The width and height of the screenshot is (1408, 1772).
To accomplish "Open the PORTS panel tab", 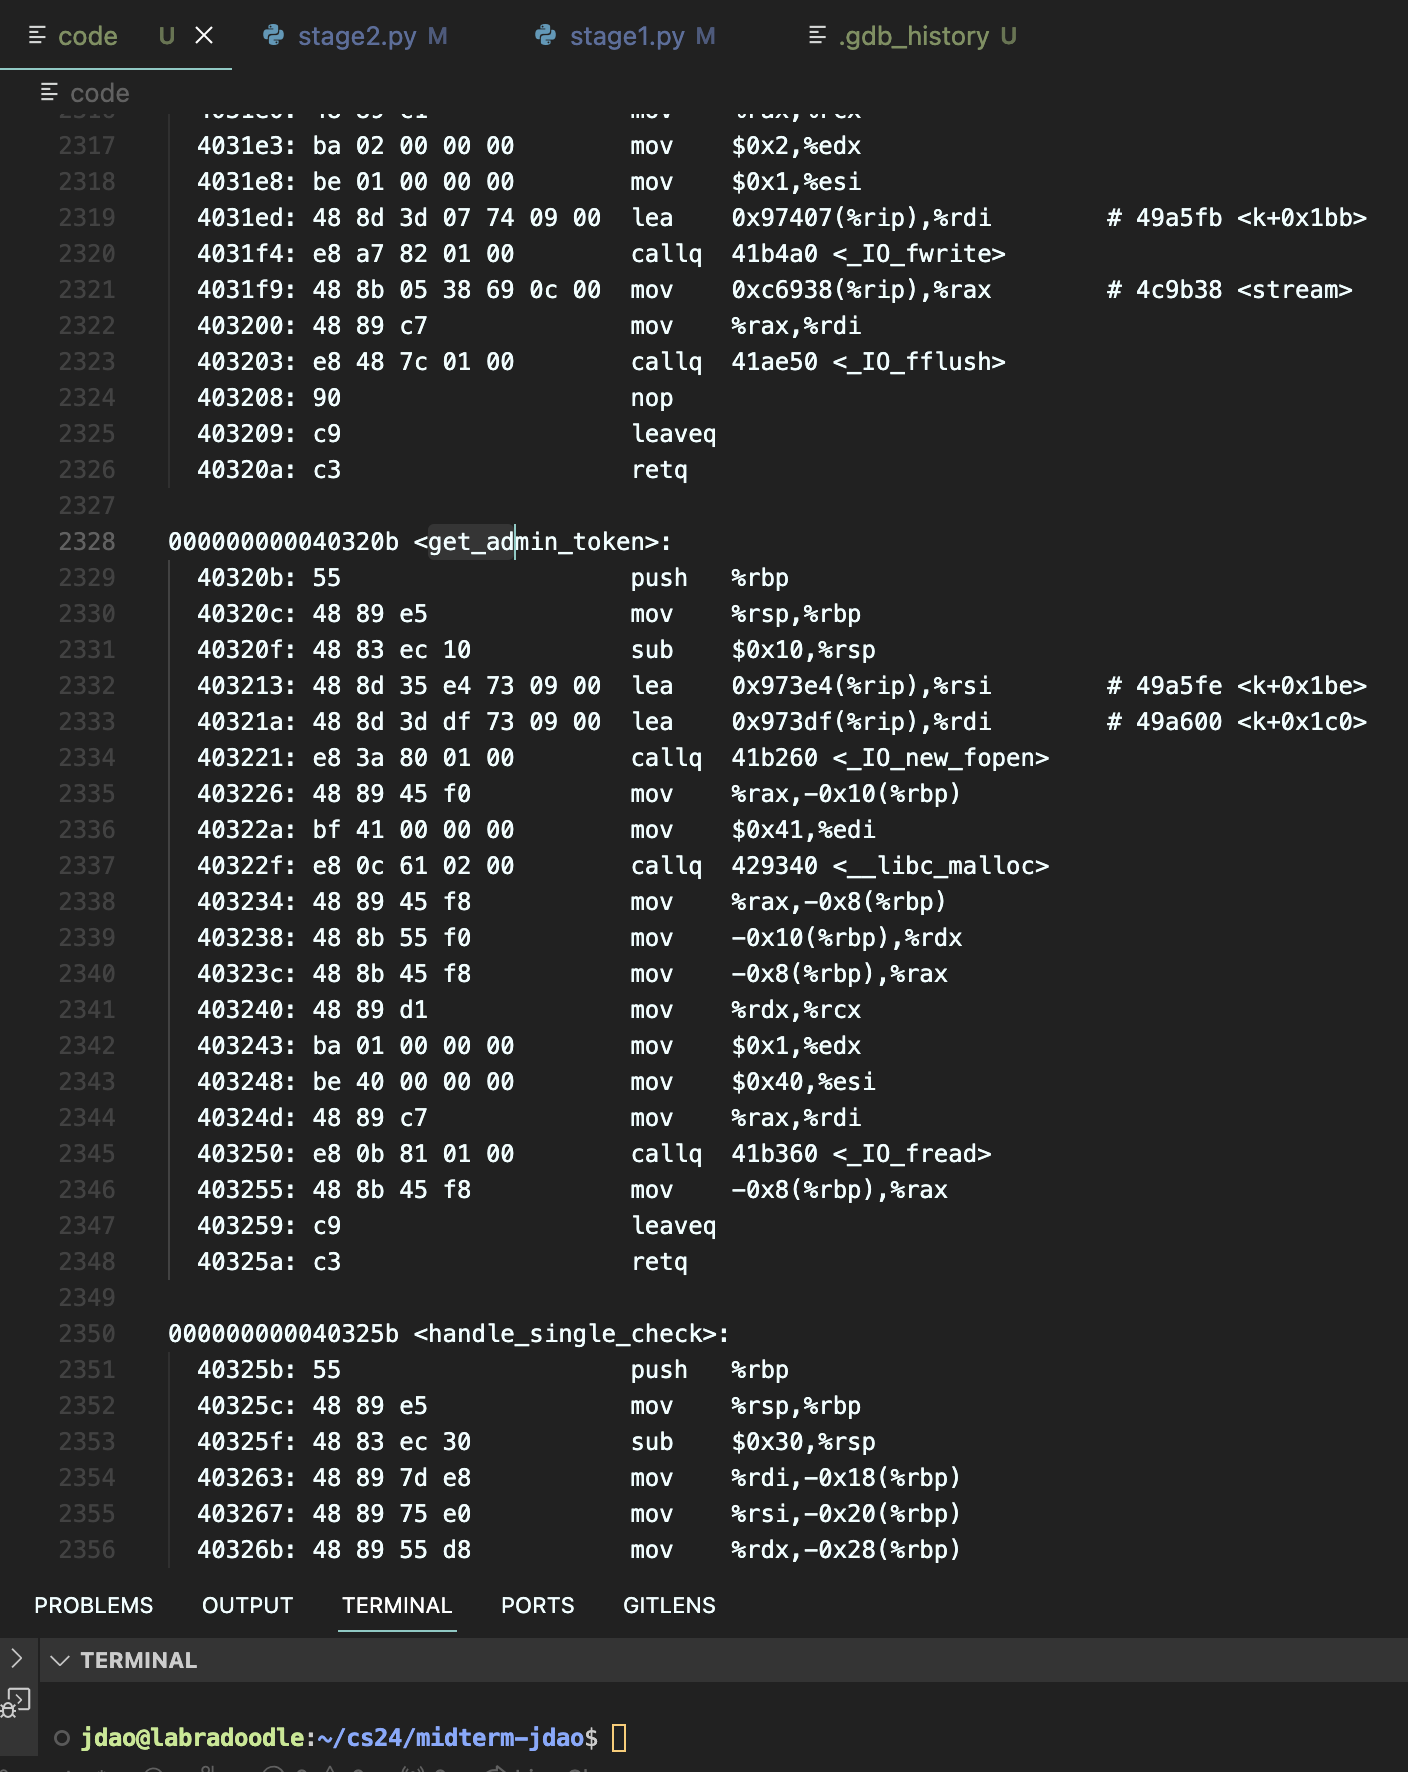I will 537,1605.
